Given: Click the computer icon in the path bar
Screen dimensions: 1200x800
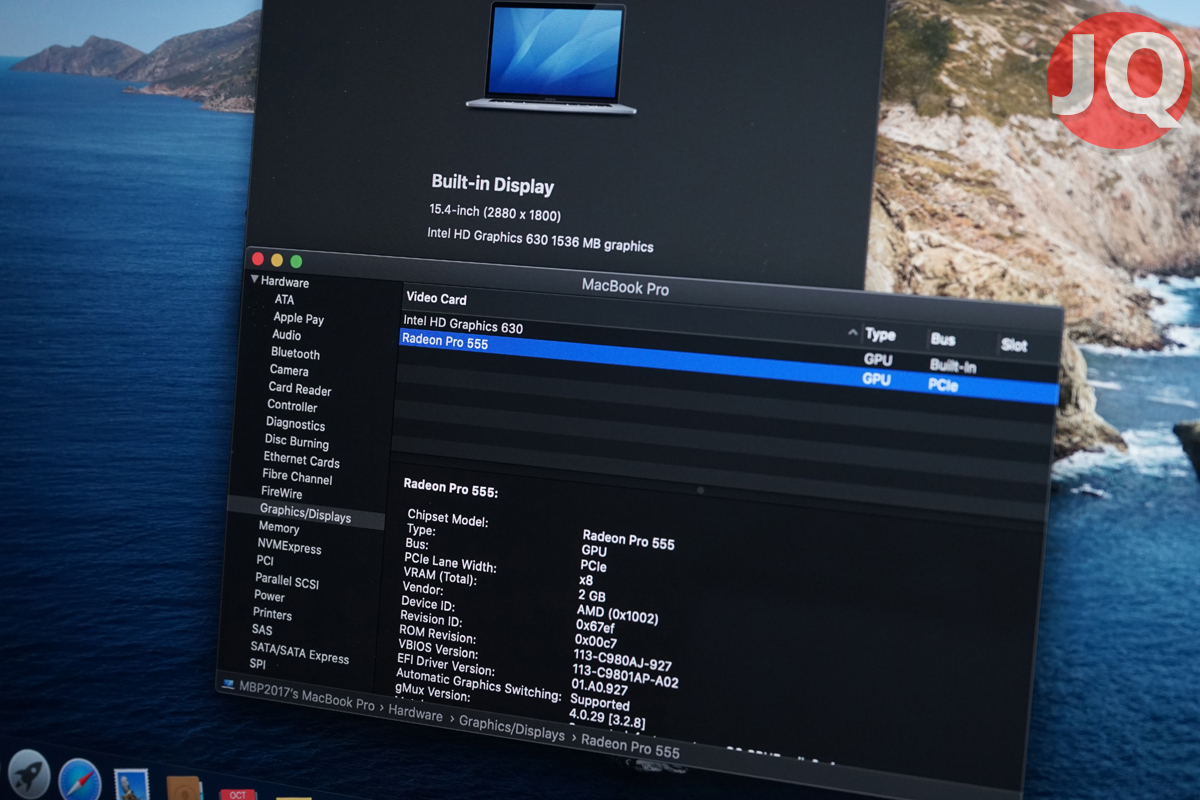Looking at the screenshot, I should click(228, 685).
